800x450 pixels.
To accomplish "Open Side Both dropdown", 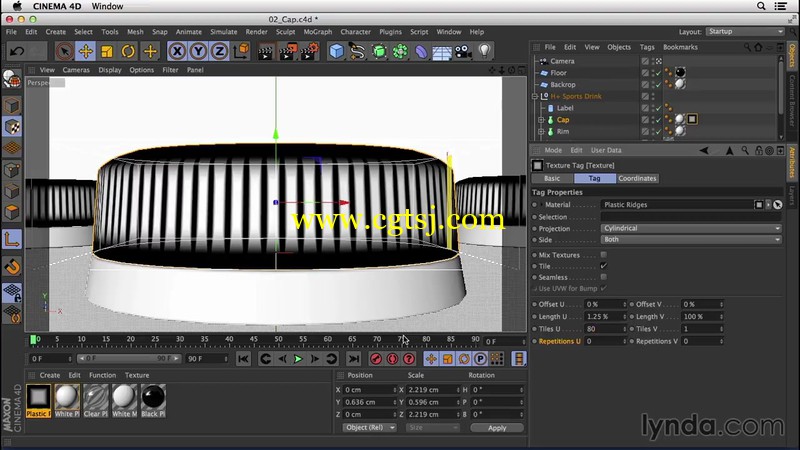I will (x=691, y=240).
